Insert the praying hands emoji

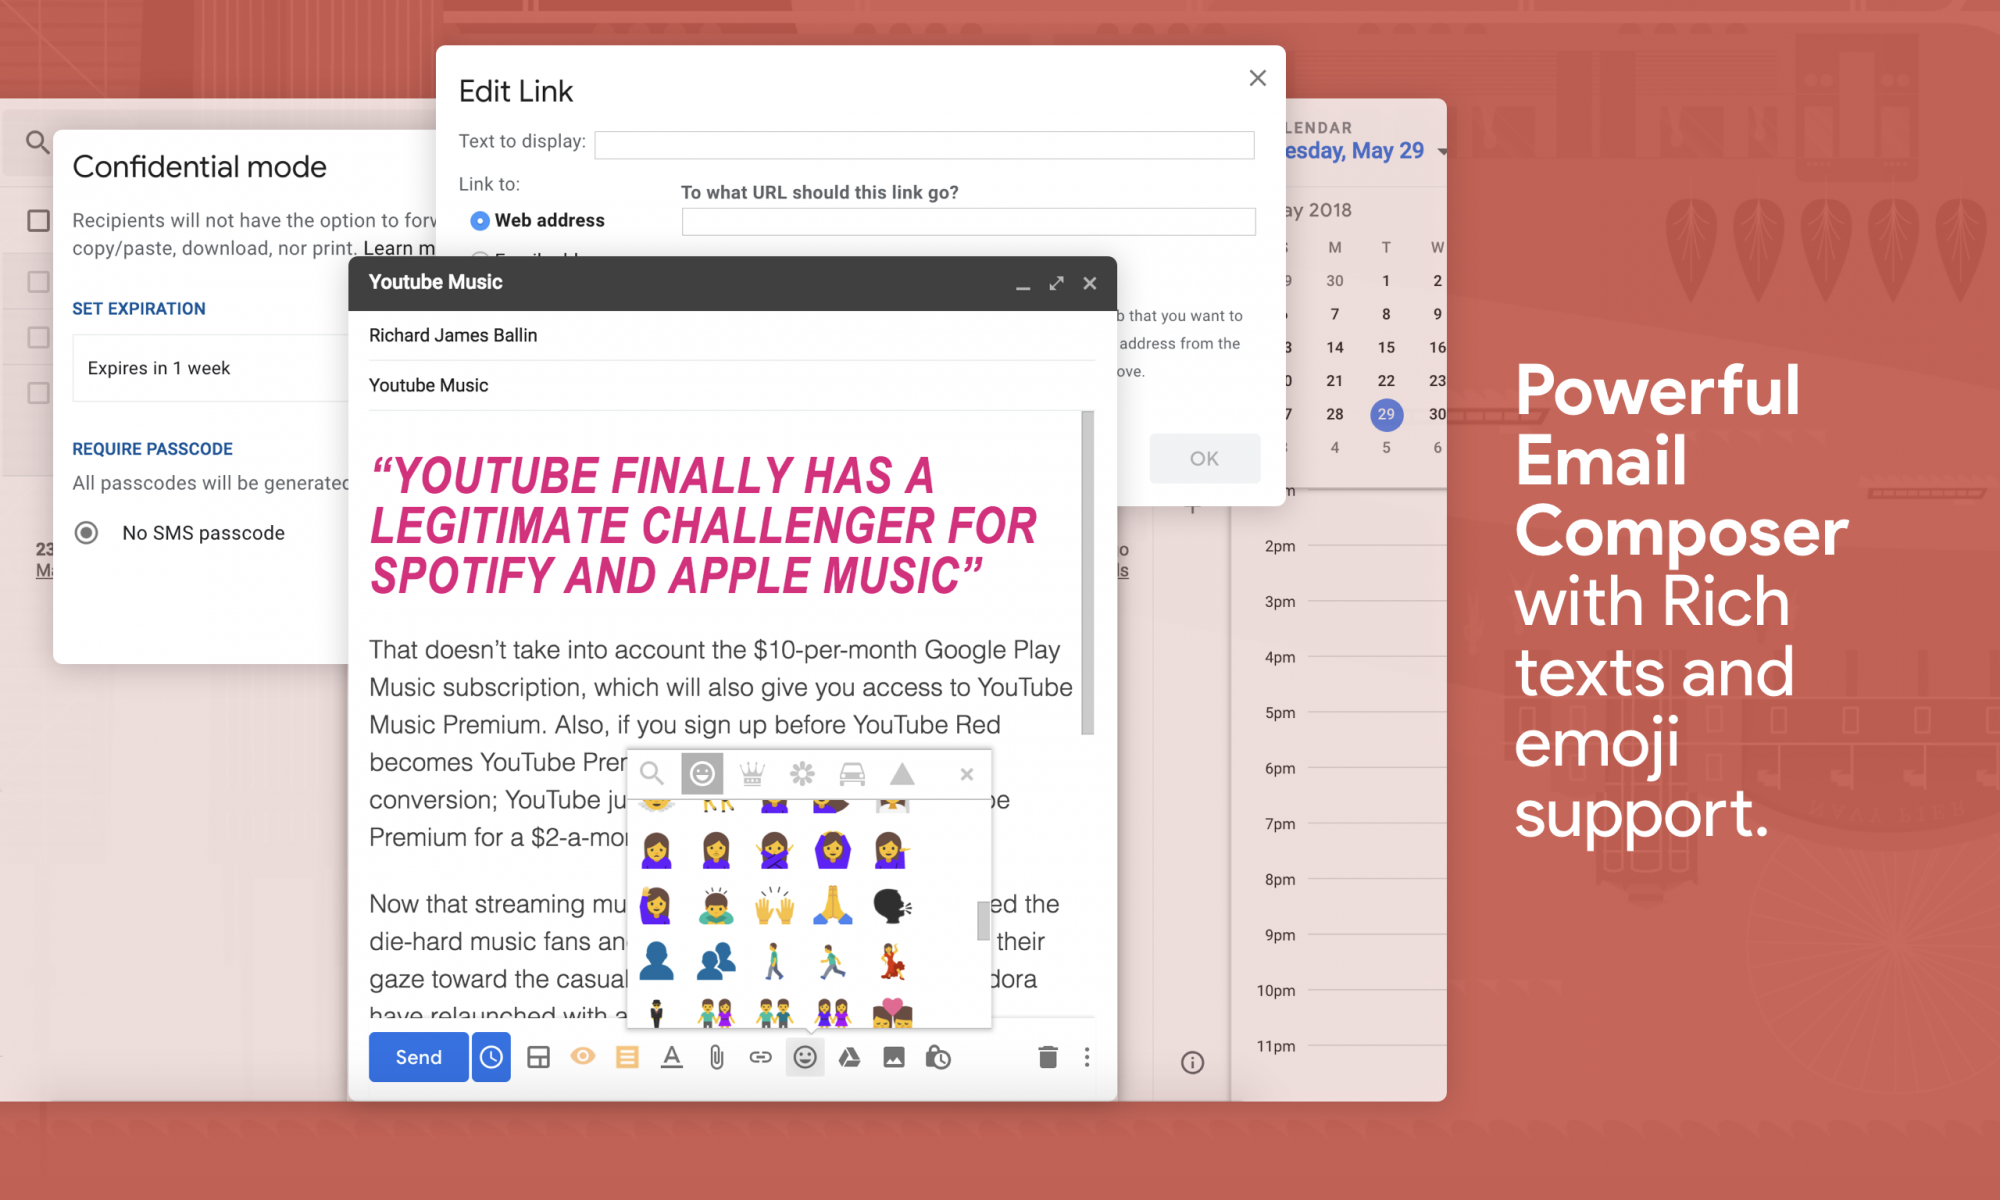click(832, 906)
